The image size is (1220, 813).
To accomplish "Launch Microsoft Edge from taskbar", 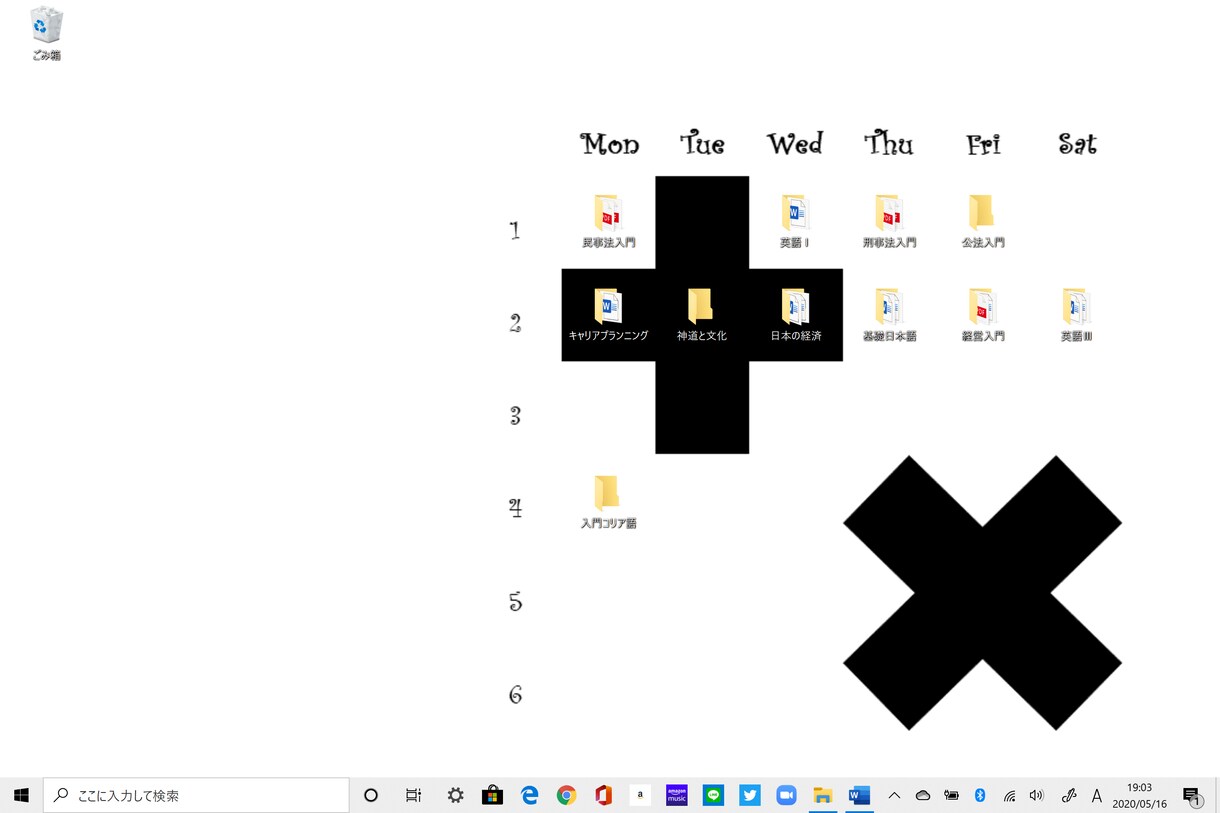I will (x=529, y=795).
